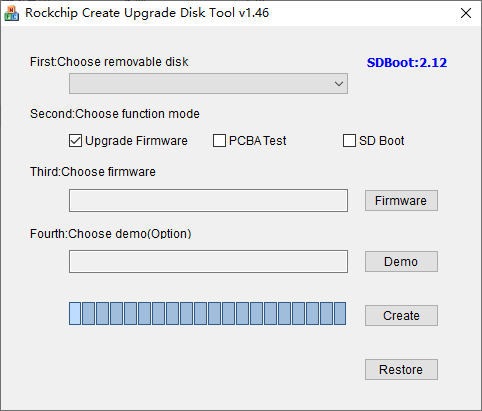Click the Restore button

[401, 369]
